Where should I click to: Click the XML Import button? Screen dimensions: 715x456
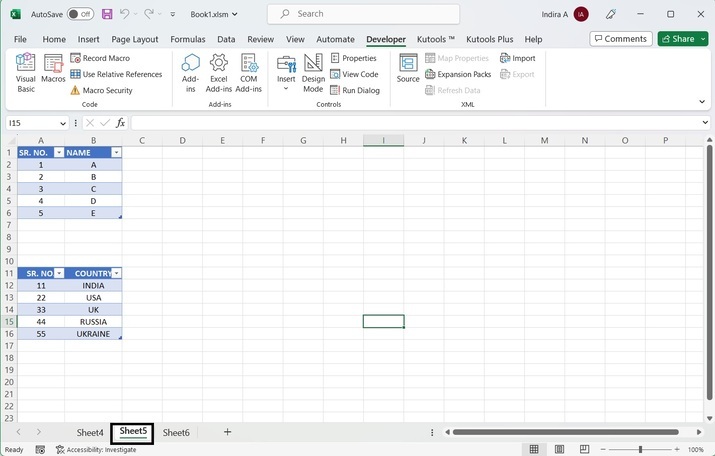[518, 58]
